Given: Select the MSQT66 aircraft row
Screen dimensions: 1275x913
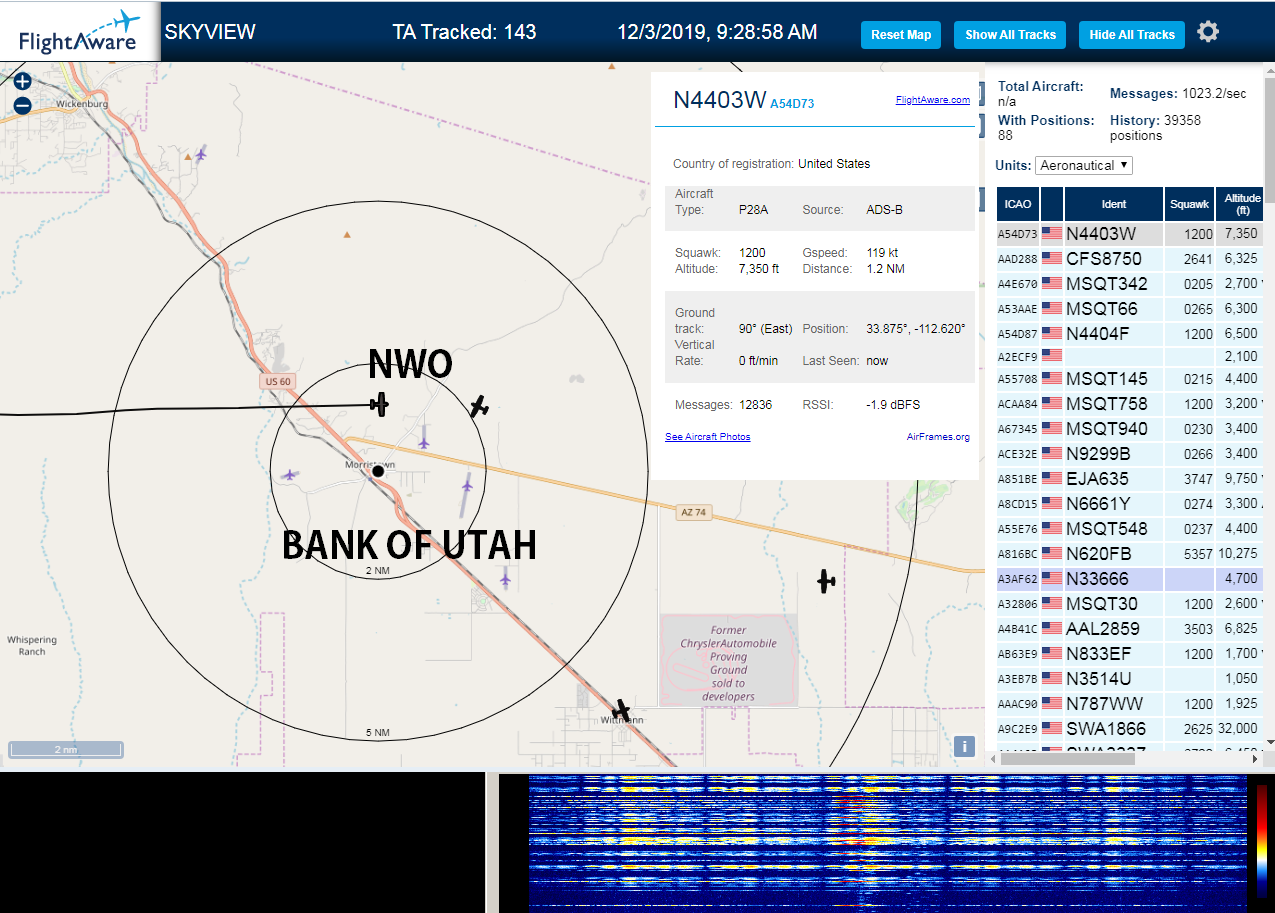Looking at the screenshot, I should [1130, 309].
